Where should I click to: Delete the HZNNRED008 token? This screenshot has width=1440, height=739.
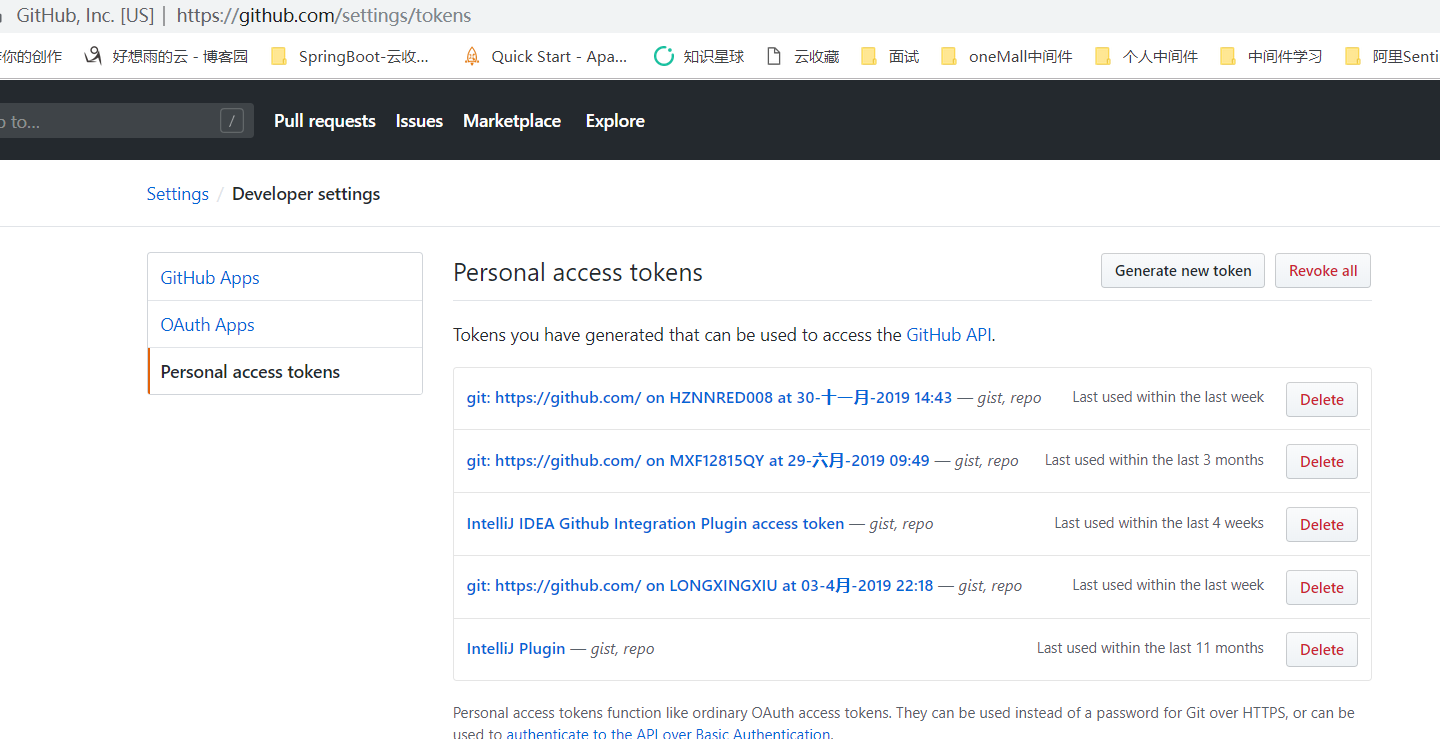1322,399
